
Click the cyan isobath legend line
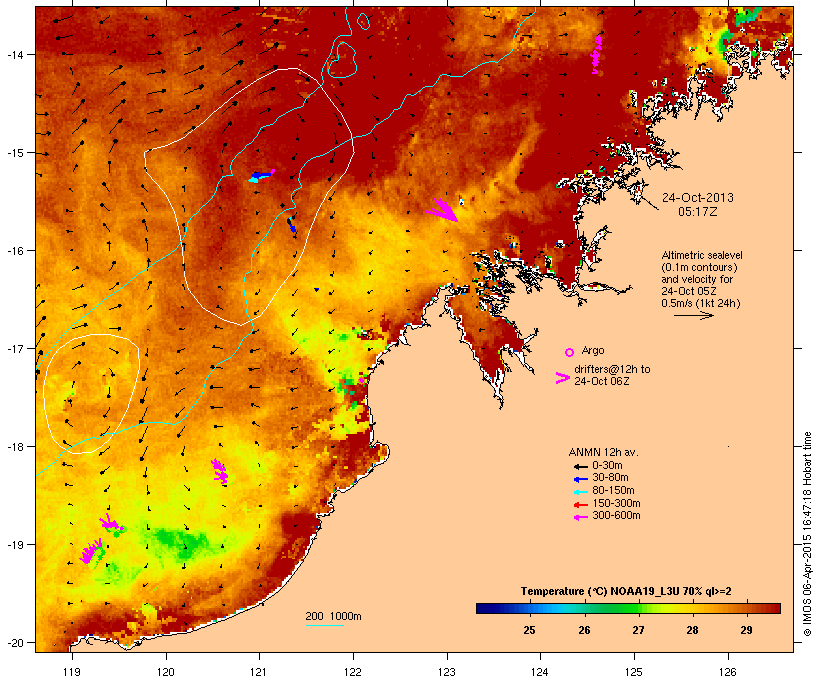[x=325, y=625]
